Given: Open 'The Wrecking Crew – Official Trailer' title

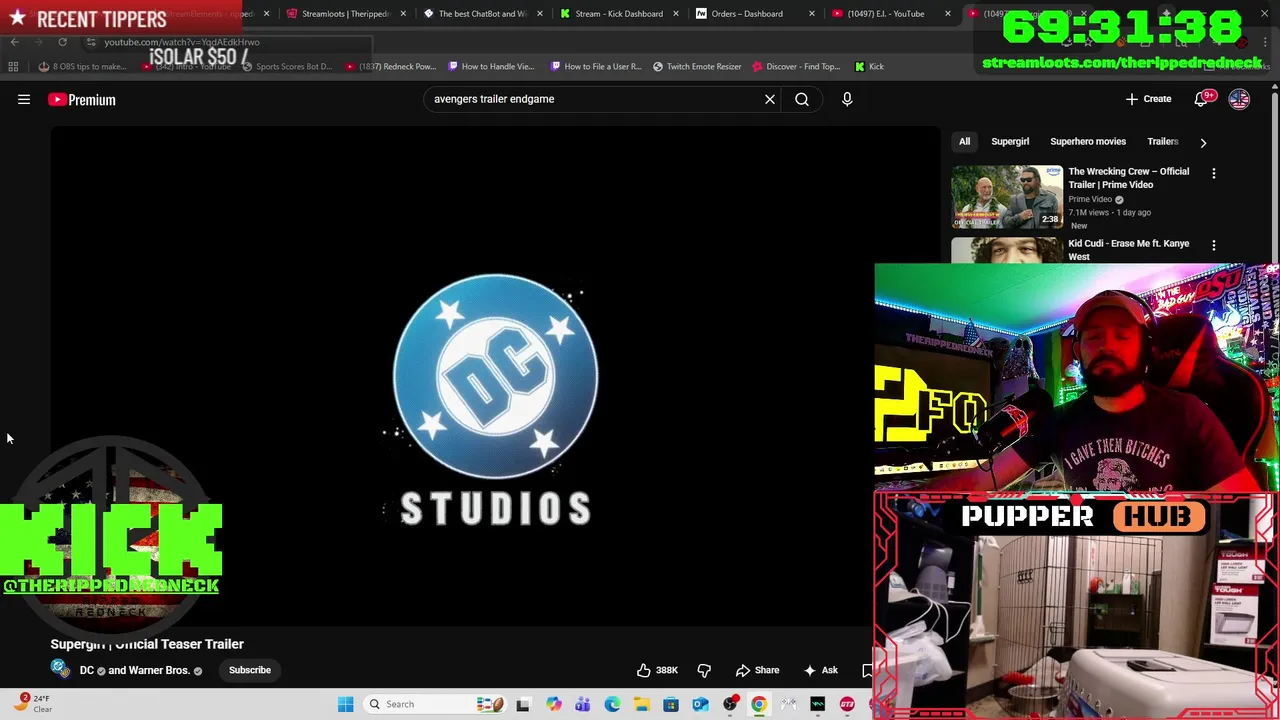Looking at the screenshot, I should point(1129,178).
